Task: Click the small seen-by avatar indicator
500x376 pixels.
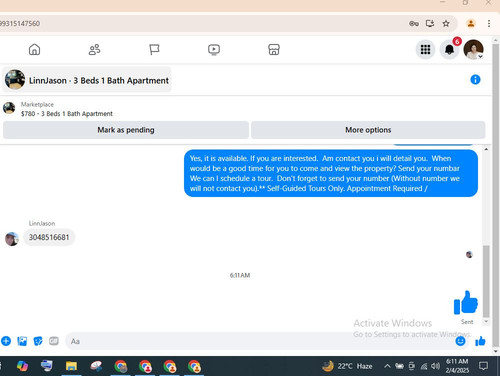Action: point(469,255)
